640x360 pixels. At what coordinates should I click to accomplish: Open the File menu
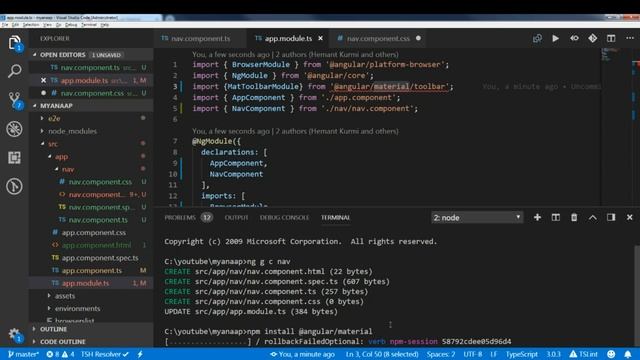pos(5,25)
